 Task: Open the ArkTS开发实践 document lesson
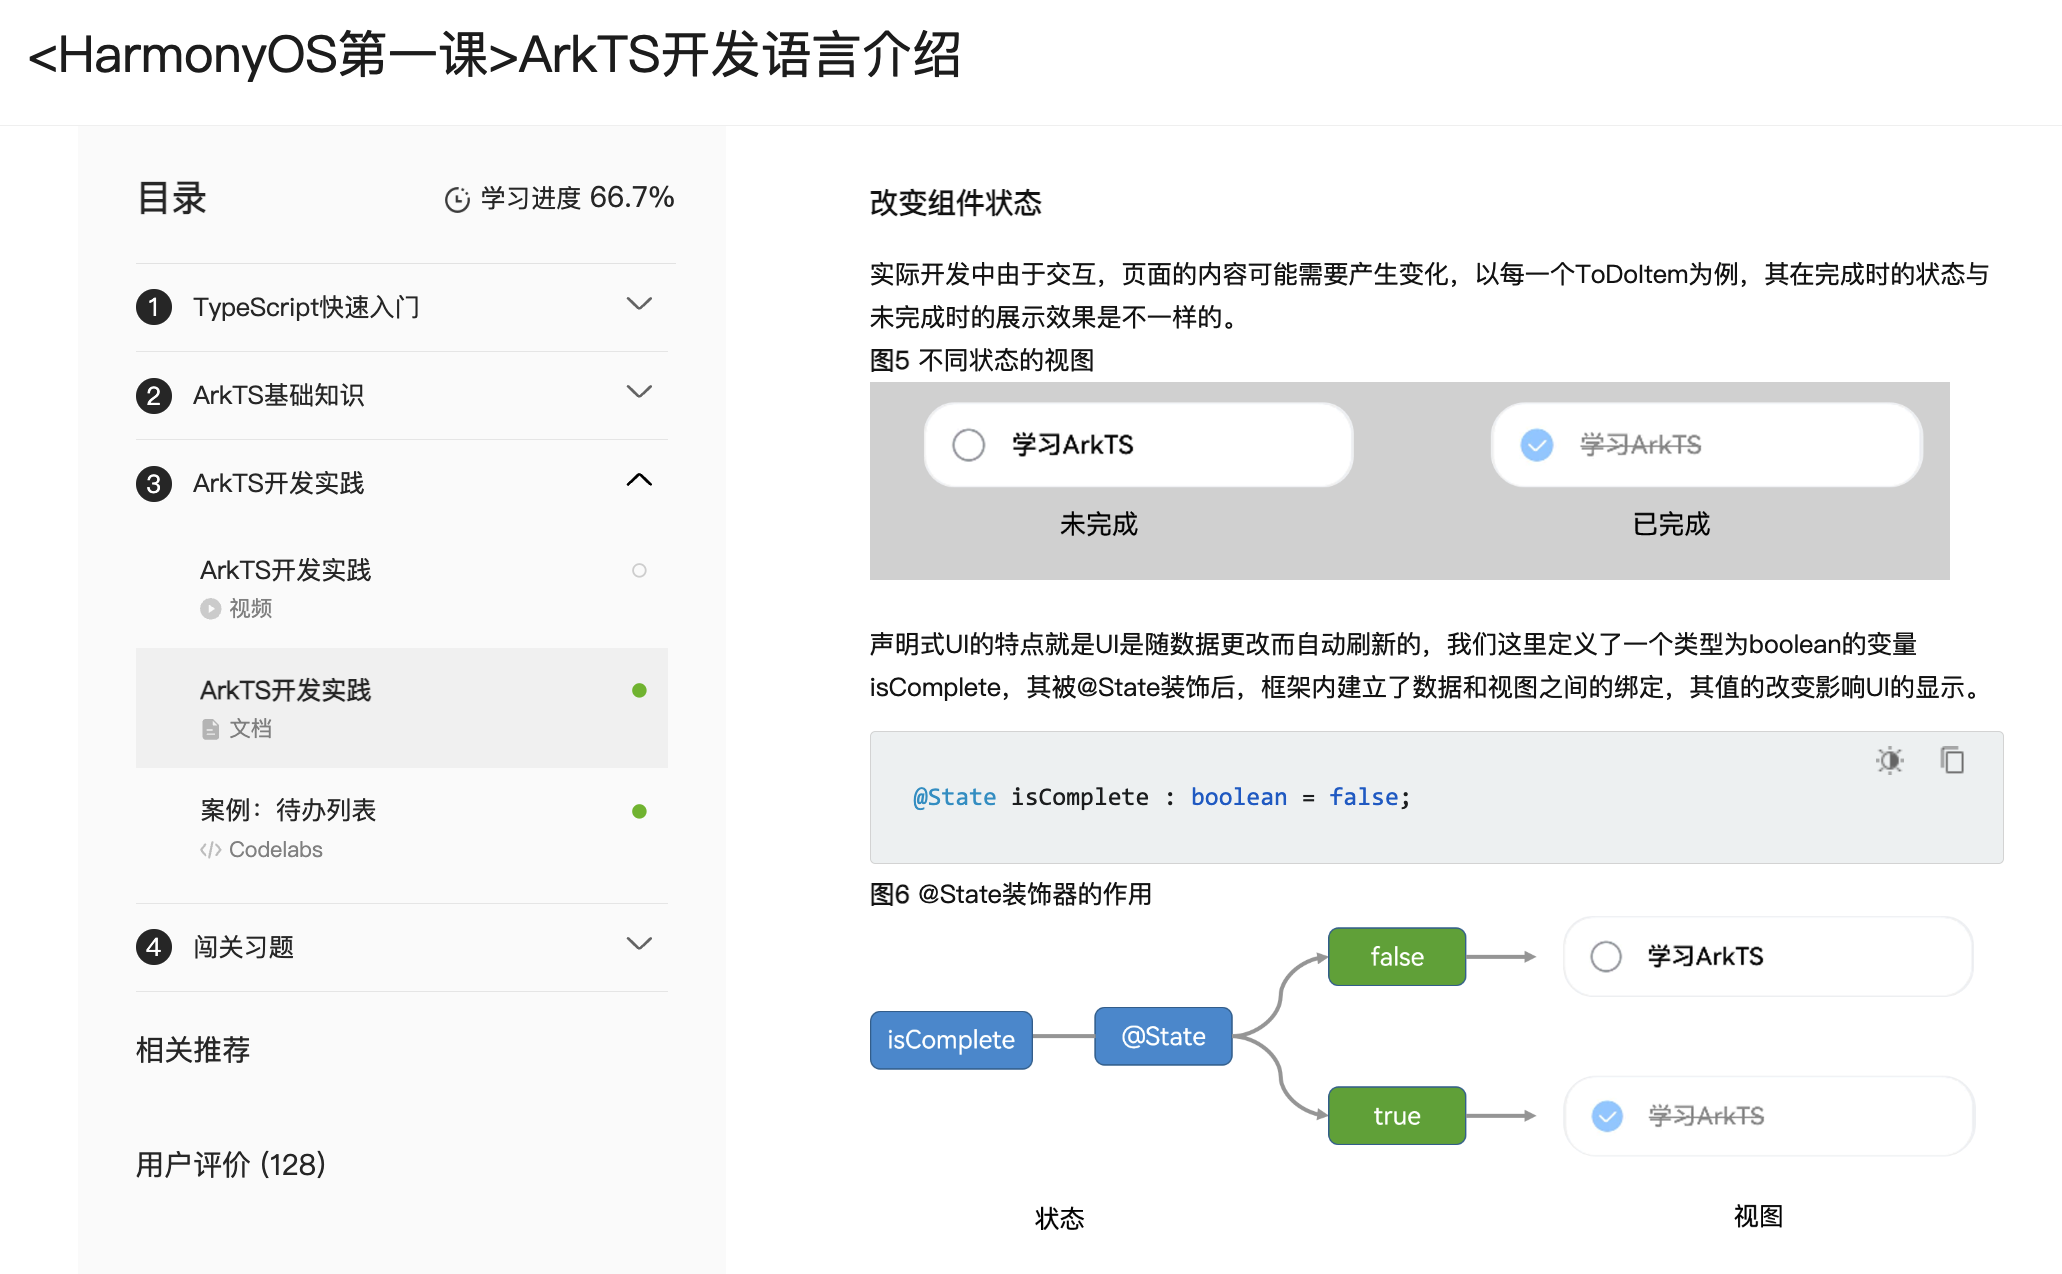tap(402, 708)
